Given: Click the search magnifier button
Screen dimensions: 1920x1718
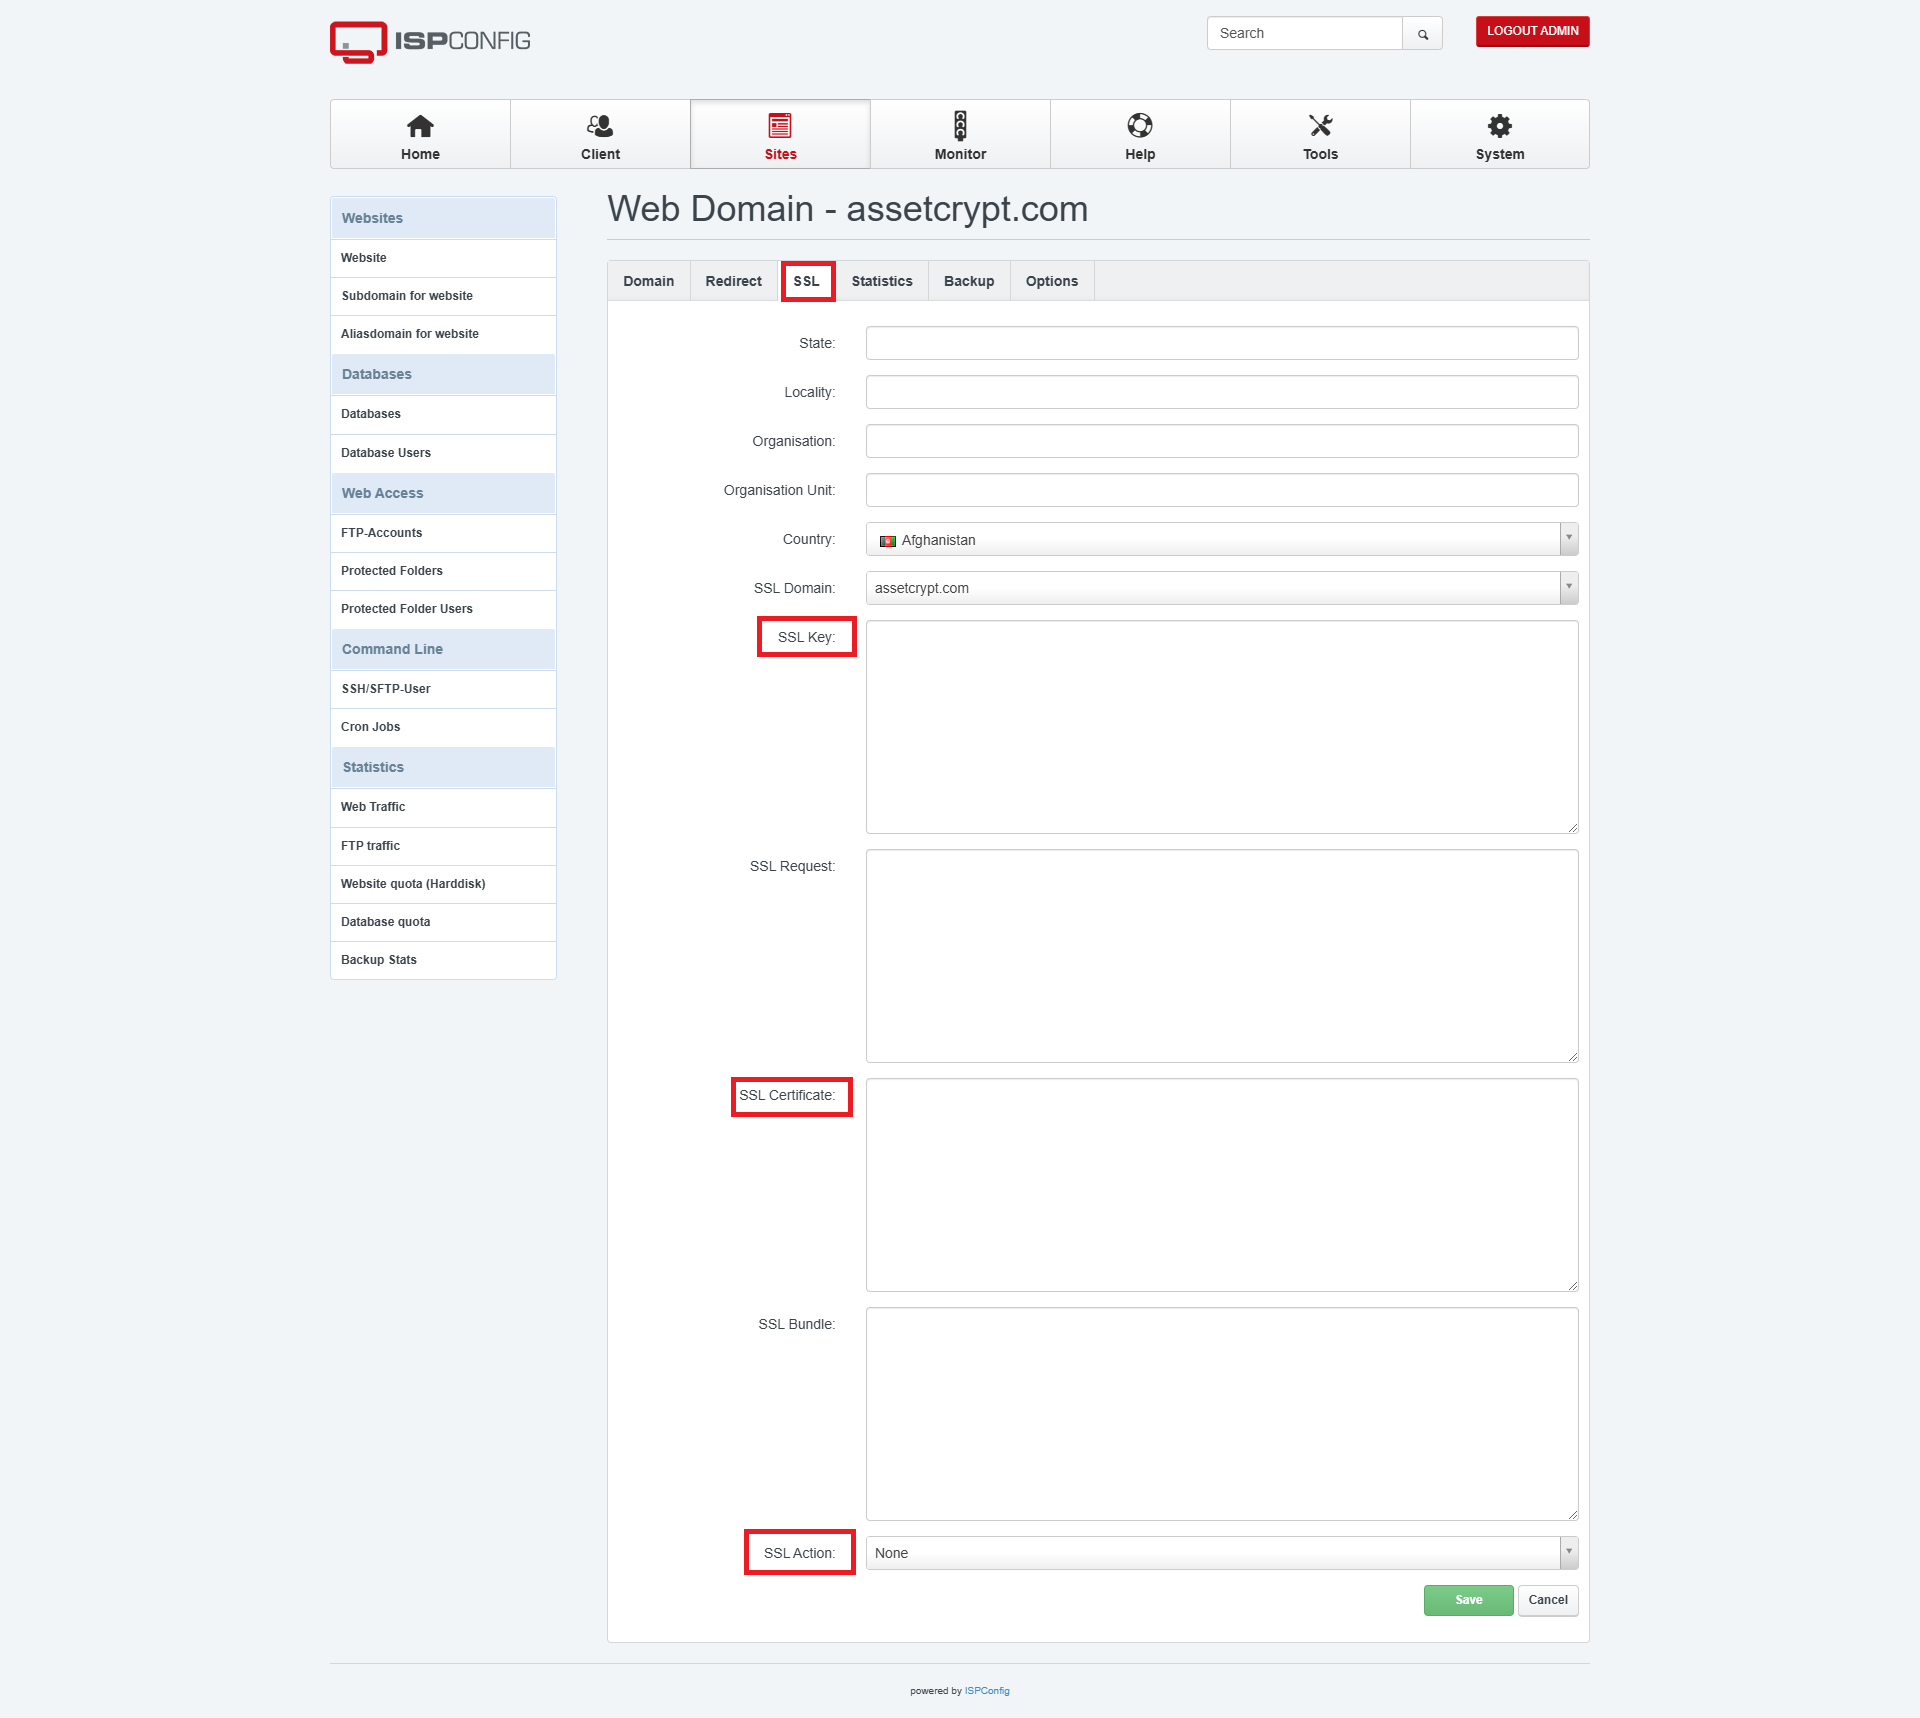Looking at the screenshot, I should point(1422,33).
